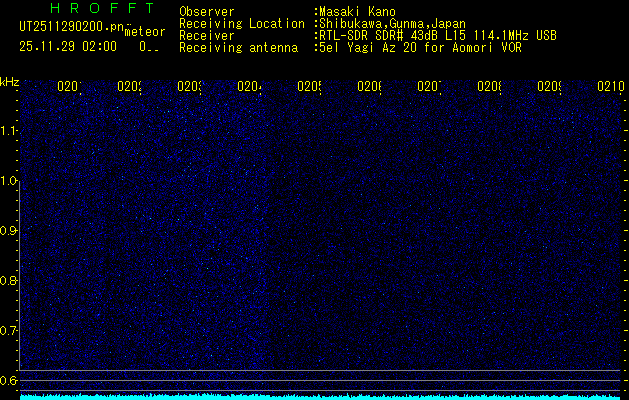629x400 pixels.
Task: Click the 1.0 kHz frequency label
Action: point(9,181)
